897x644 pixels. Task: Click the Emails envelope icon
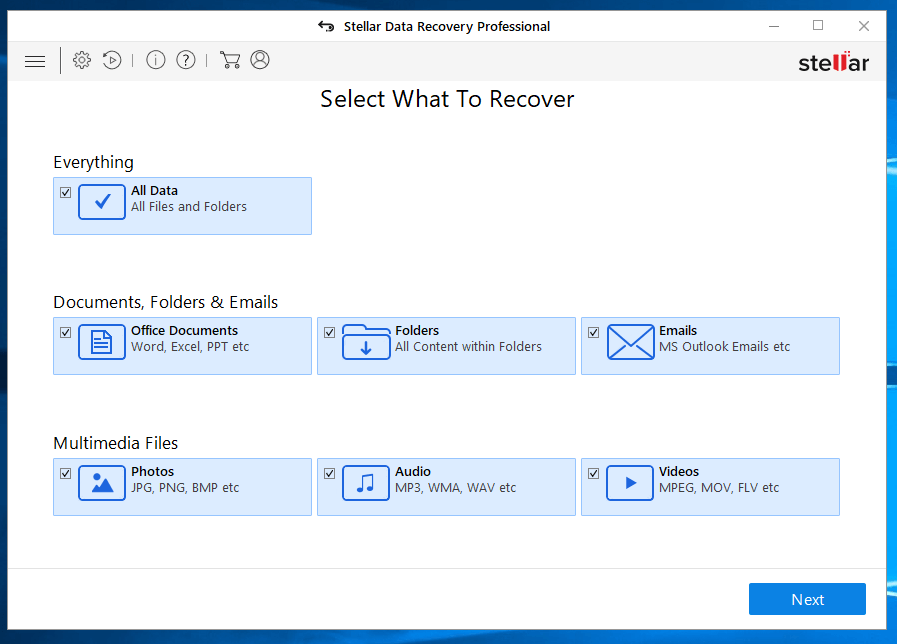[630, 342]
